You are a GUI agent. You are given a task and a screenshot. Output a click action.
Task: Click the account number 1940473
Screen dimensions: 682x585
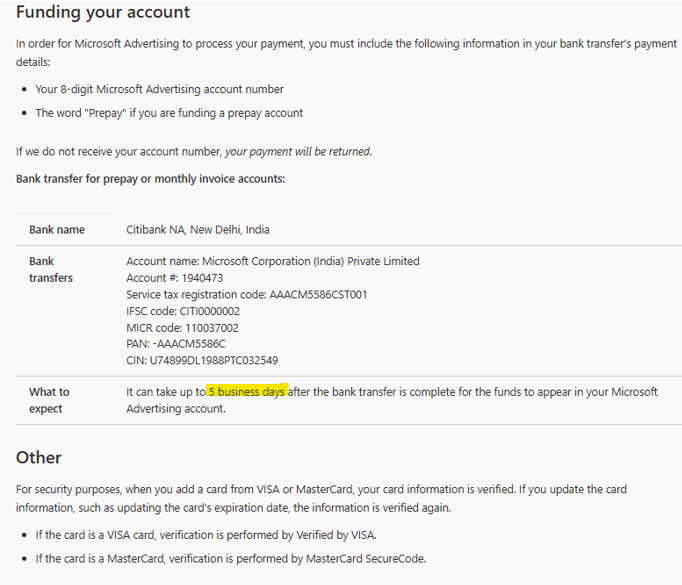point(202,278)
